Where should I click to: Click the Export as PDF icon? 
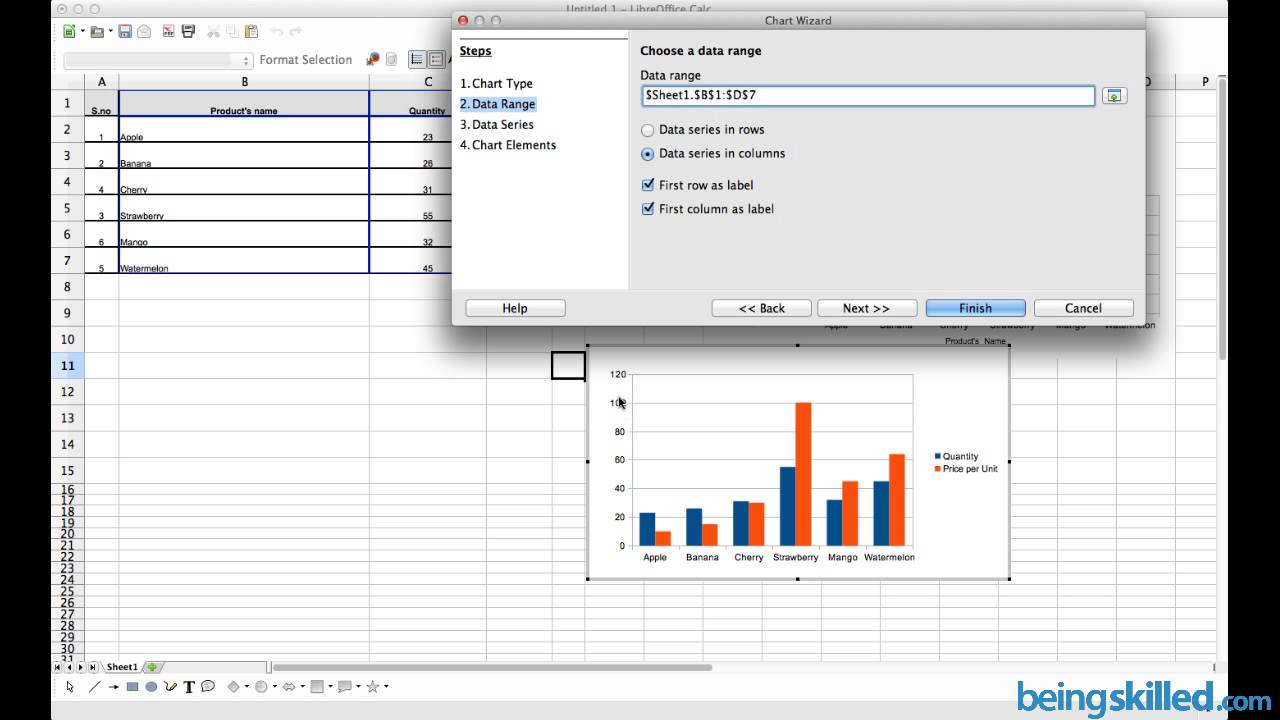point(169,32)
